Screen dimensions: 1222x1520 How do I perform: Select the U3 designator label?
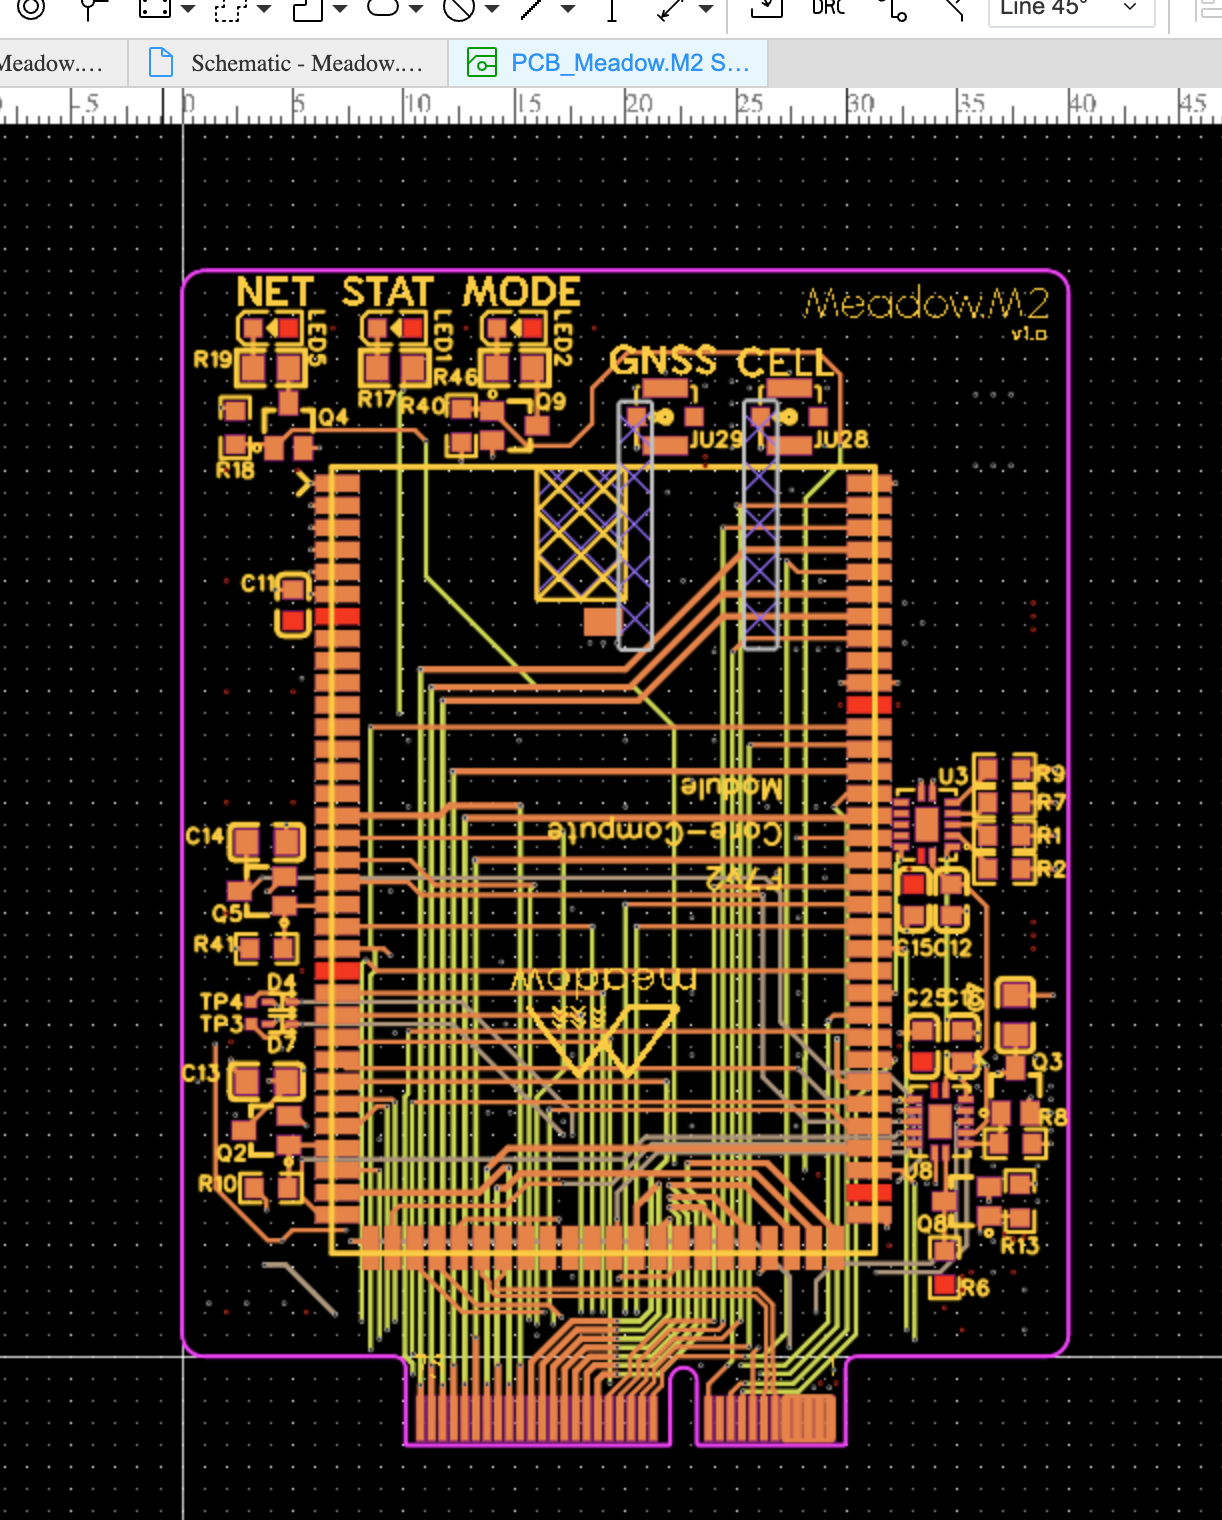pos(953,775)
